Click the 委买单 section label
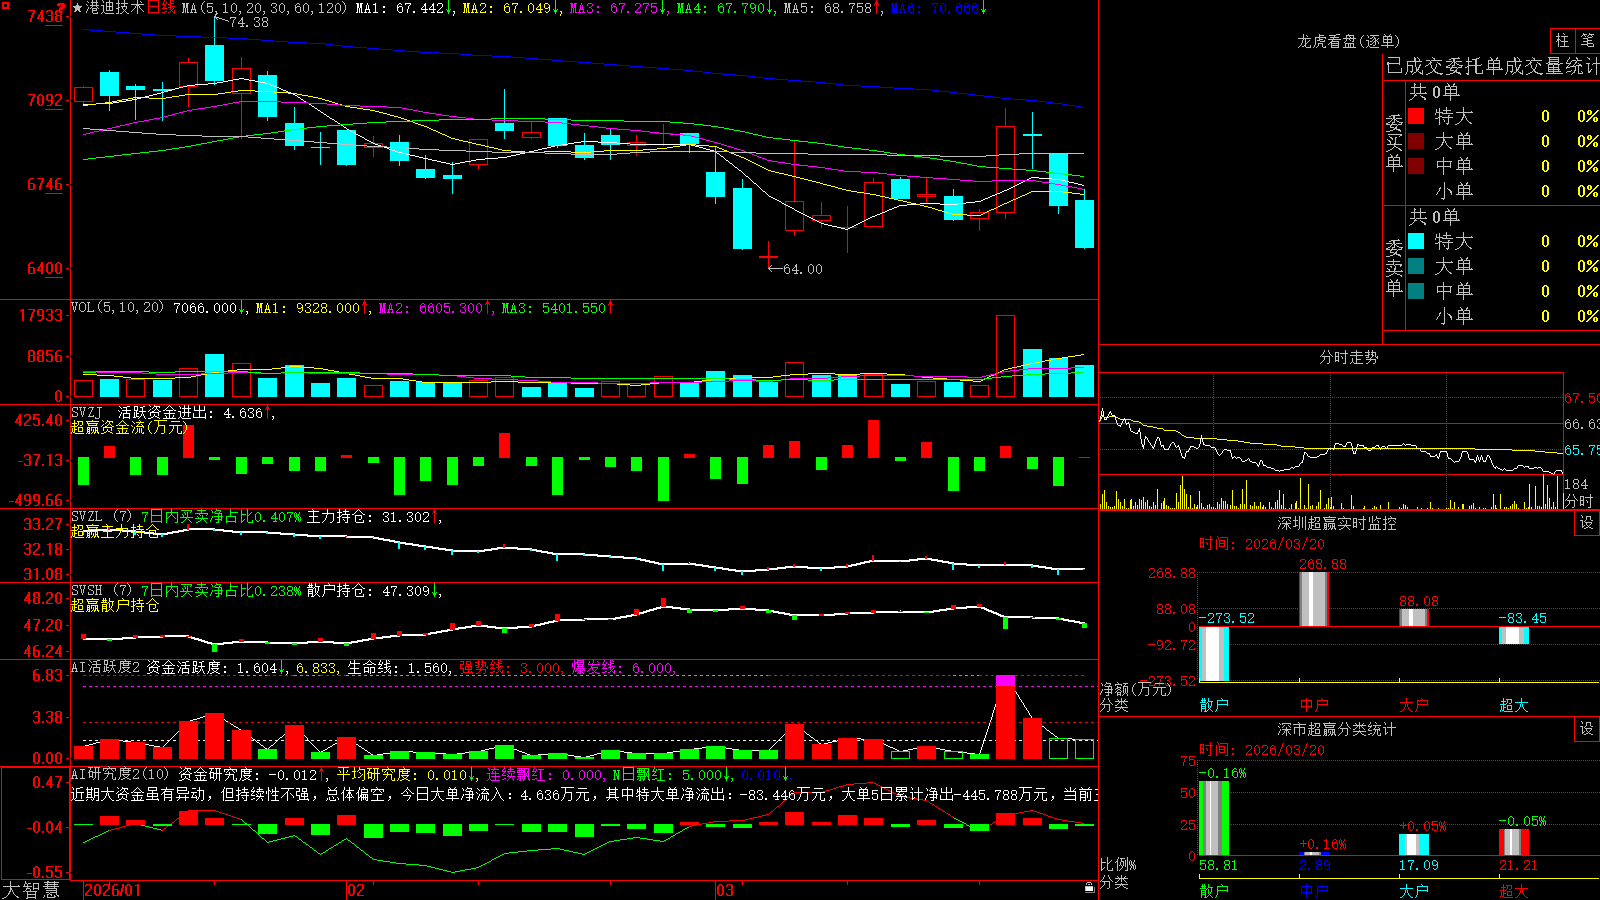The height and width of the screenshot is (900, 1600). [x=1394, y=142]
